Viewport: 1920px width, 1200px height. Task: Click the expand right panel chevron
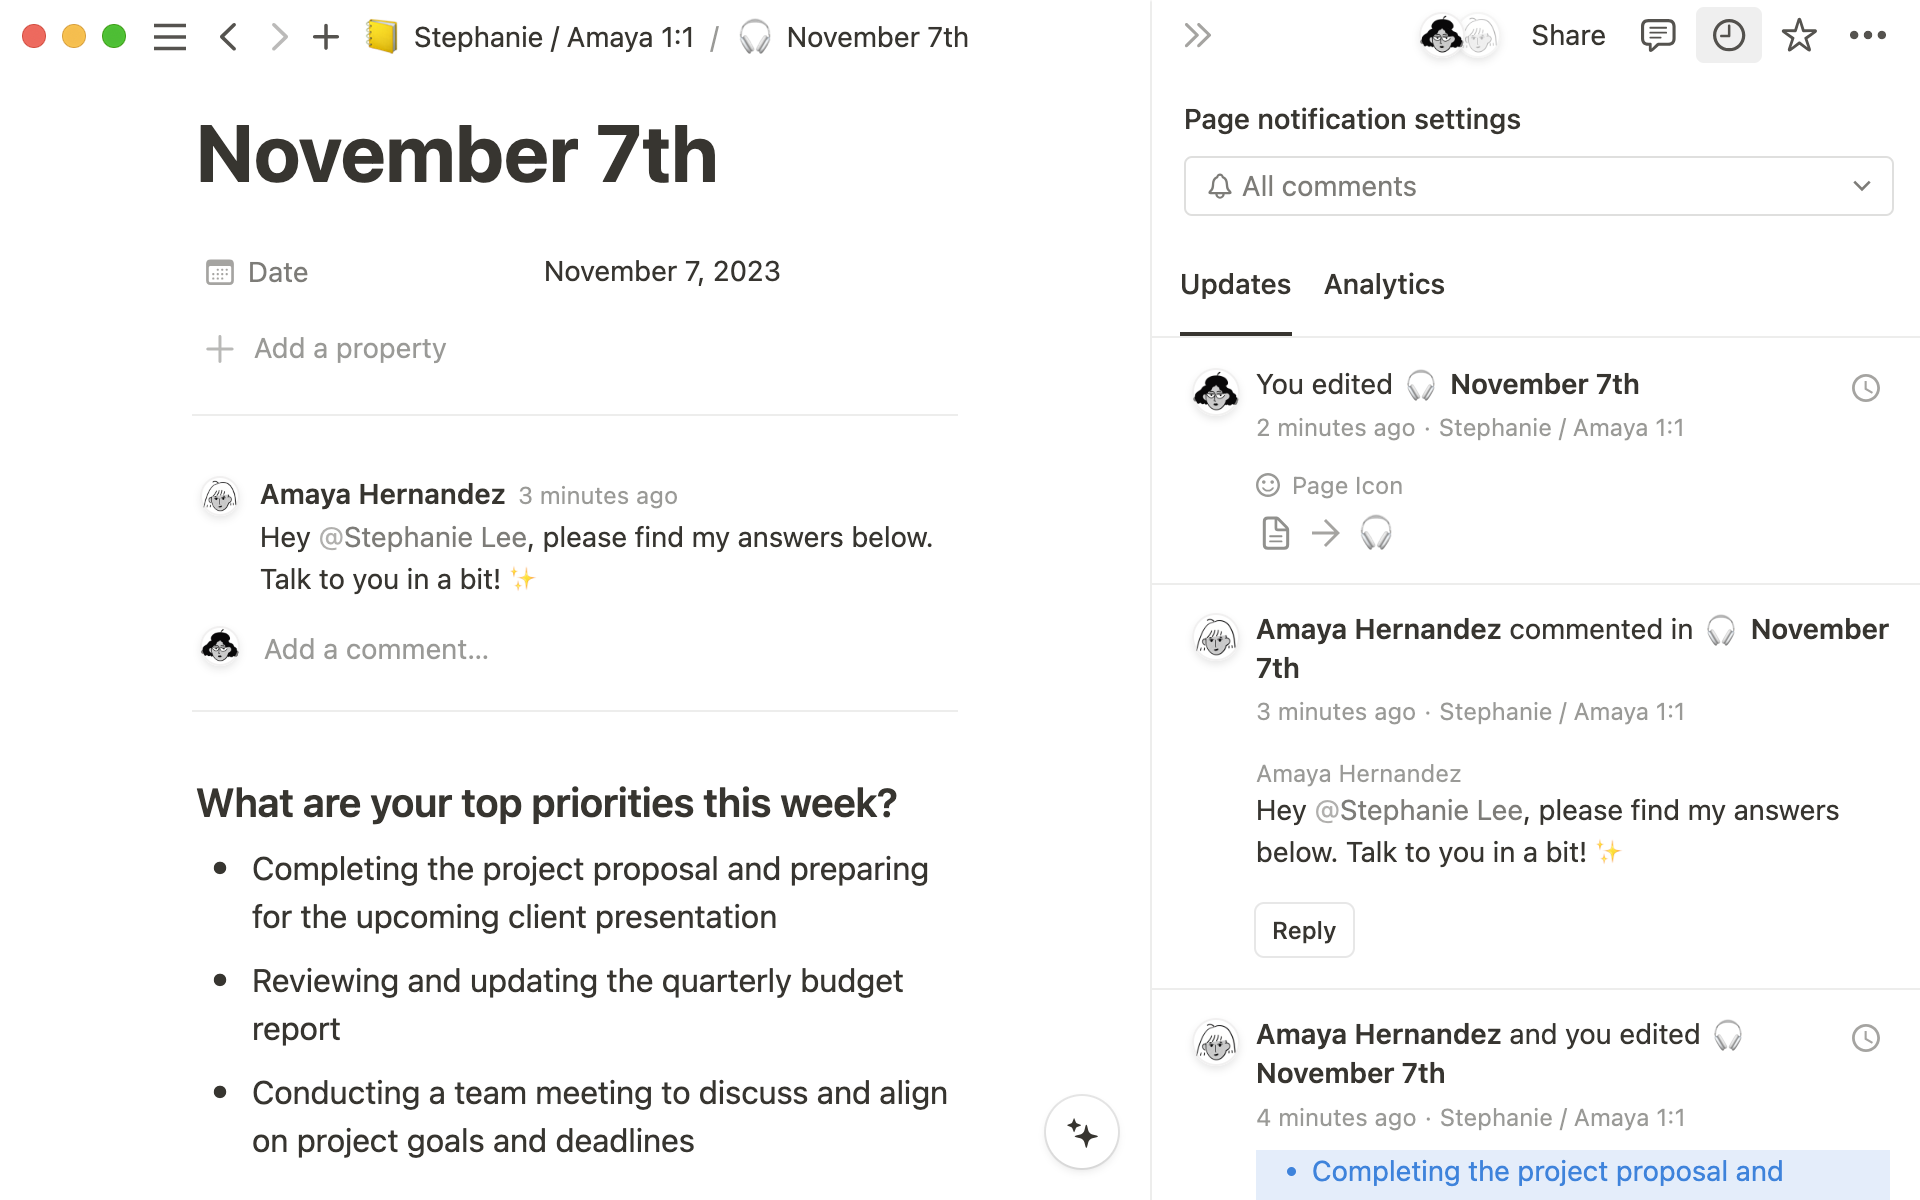(1197, 36)
